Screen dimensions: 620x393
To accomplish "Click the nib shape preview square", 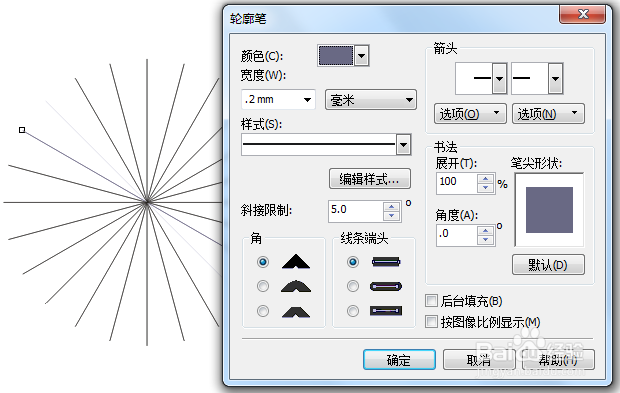I will pos(549,210).
